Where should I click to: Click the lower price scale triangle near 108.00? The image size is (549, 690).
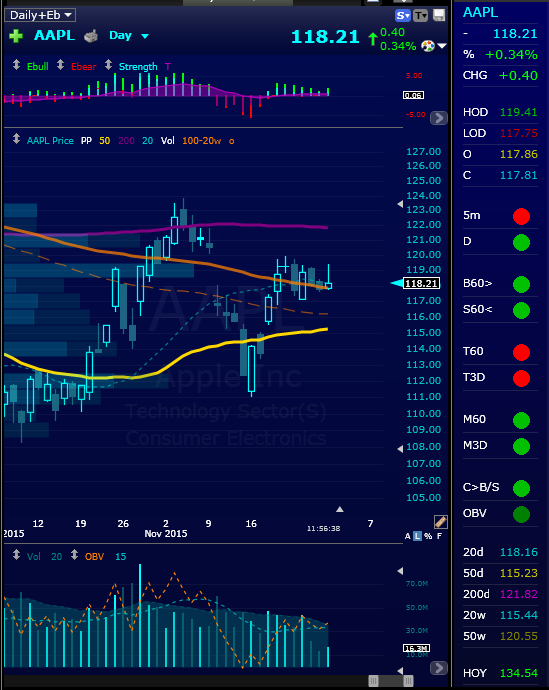pyautogui.click(x=400, y=449)
